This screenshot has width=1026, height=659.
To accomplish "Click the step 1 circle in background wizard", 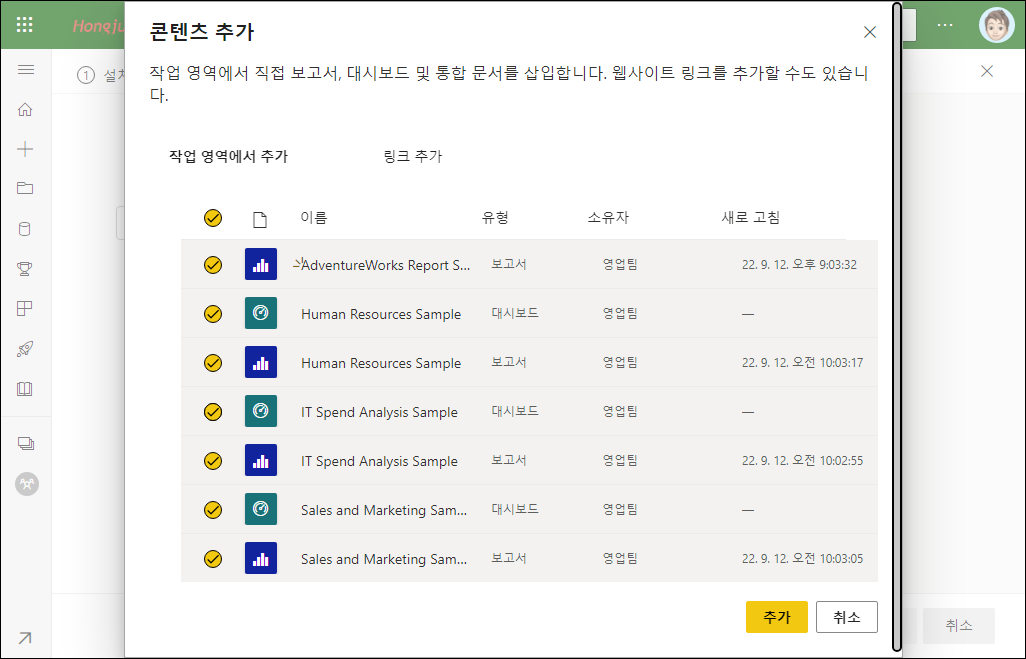I will click(x=86, y=75).
